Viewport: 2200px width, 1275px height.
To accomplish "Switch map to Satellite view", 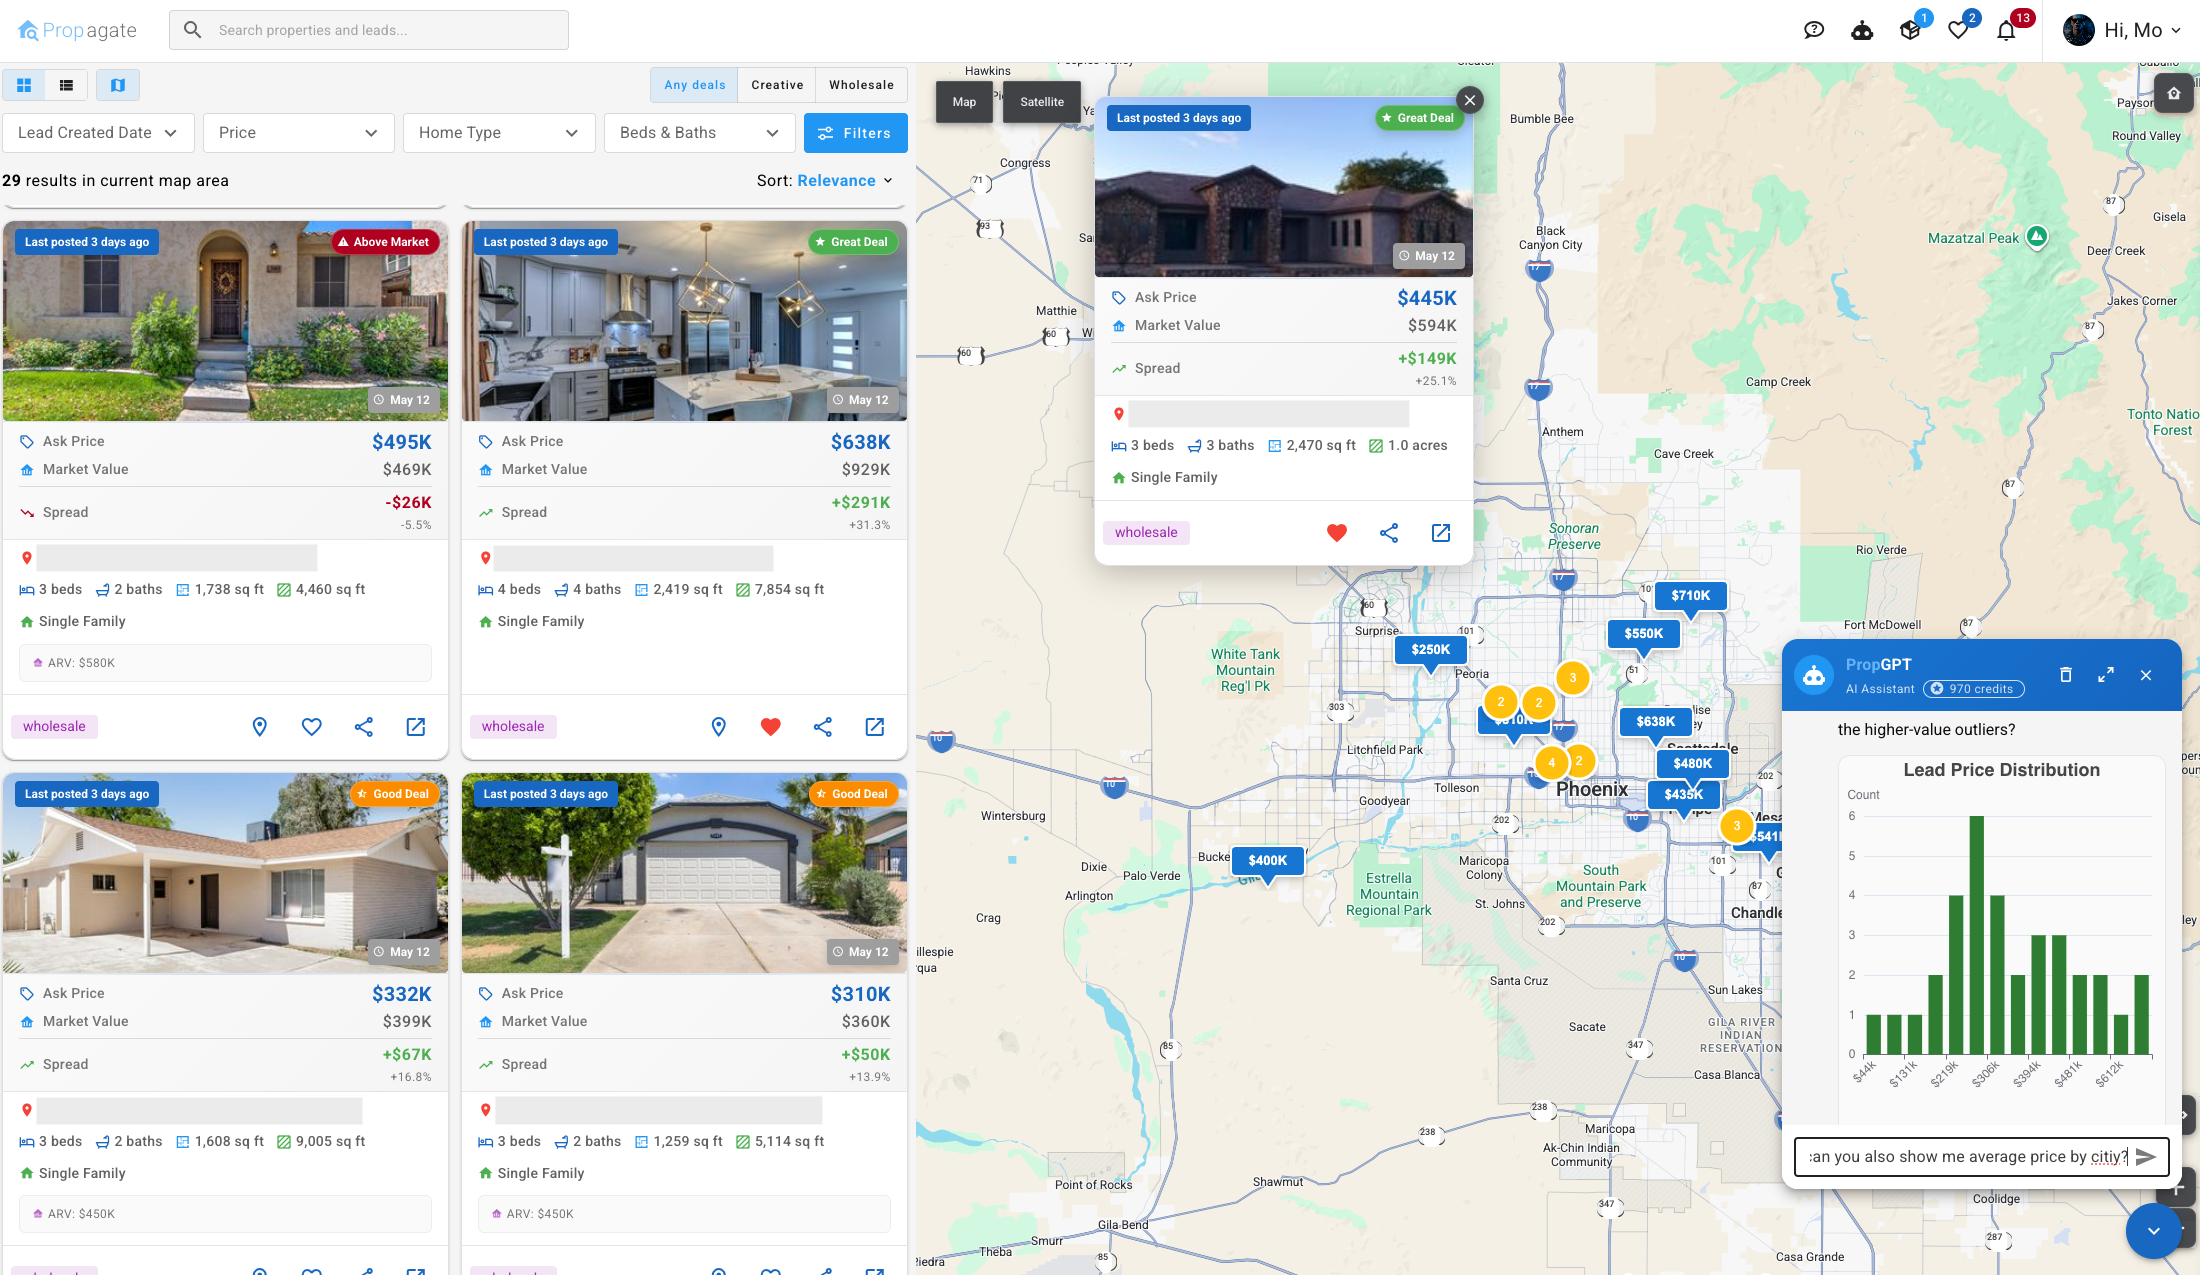I will point(1041,101).
